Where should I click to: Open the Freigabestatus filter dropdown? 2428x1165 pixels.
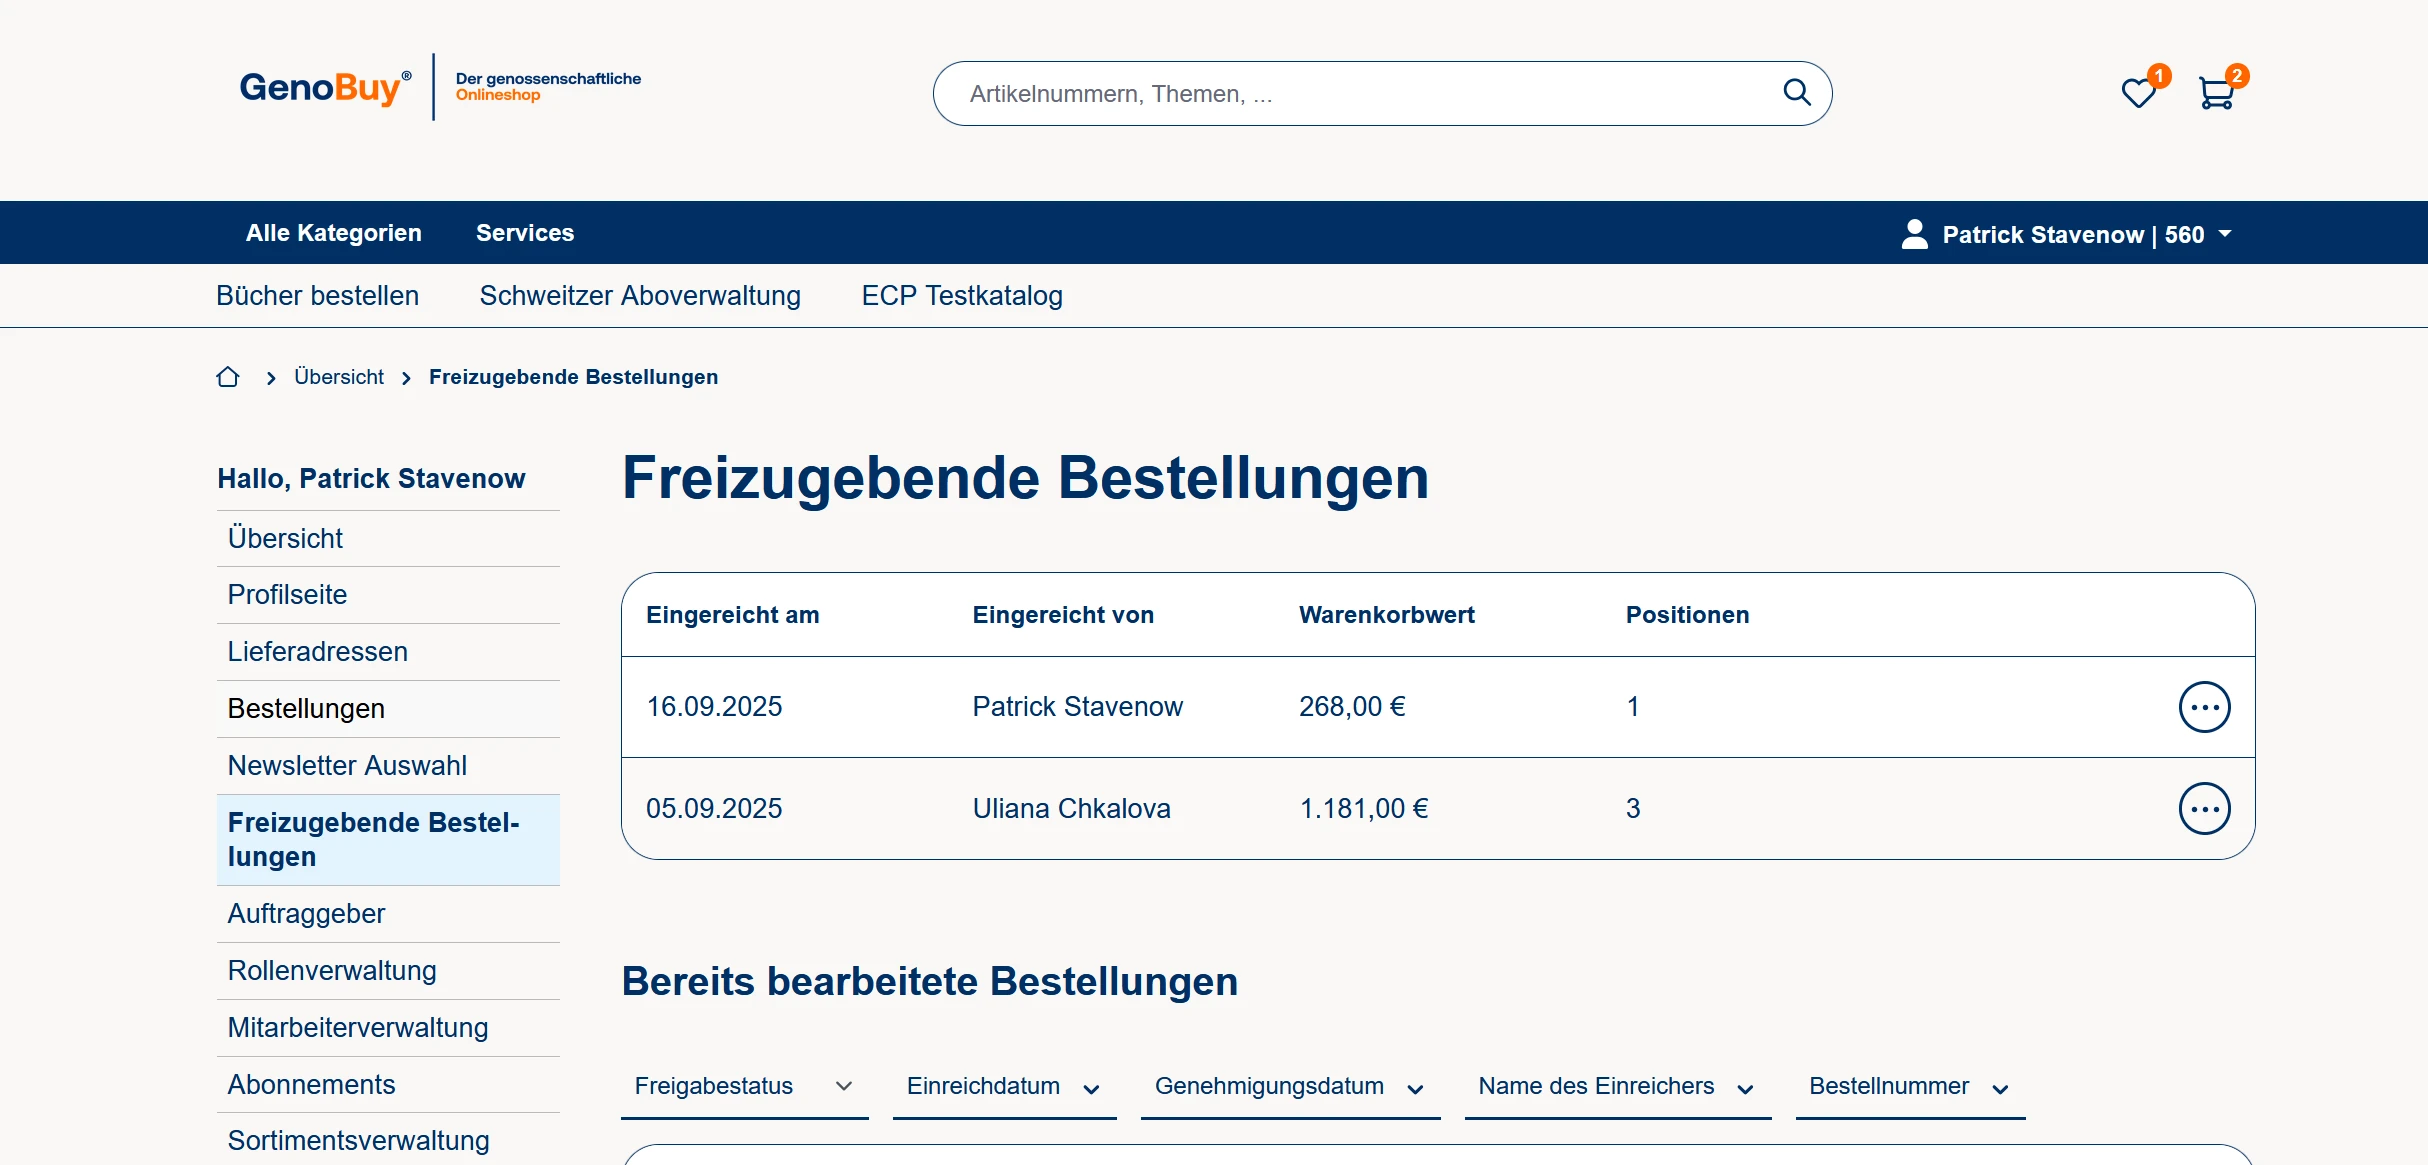(x=744, y=1086)
